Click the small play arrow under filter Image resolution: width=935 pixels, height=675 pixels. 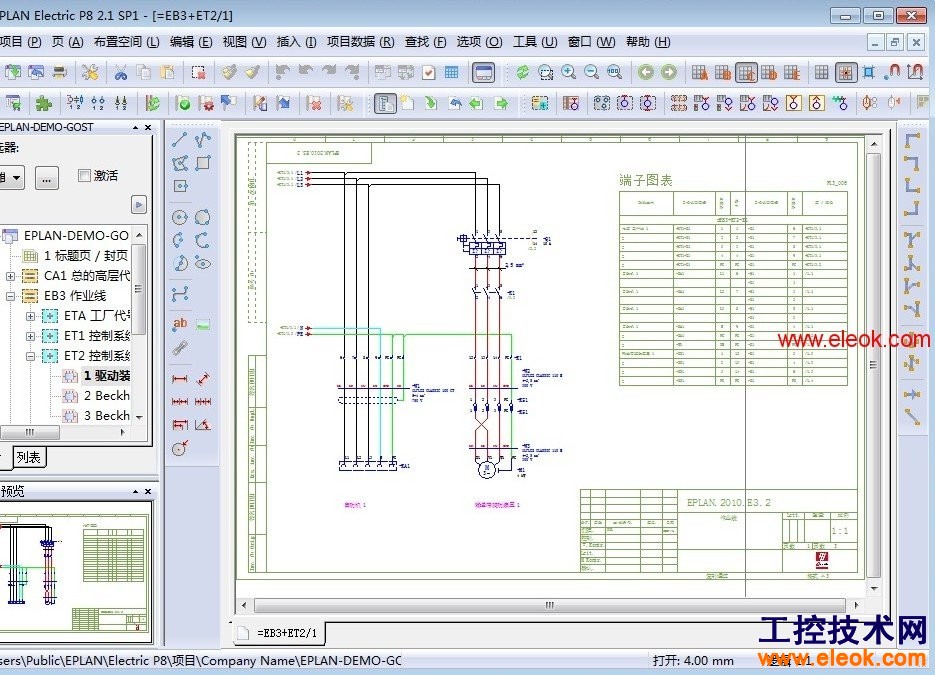click(138, 205)
